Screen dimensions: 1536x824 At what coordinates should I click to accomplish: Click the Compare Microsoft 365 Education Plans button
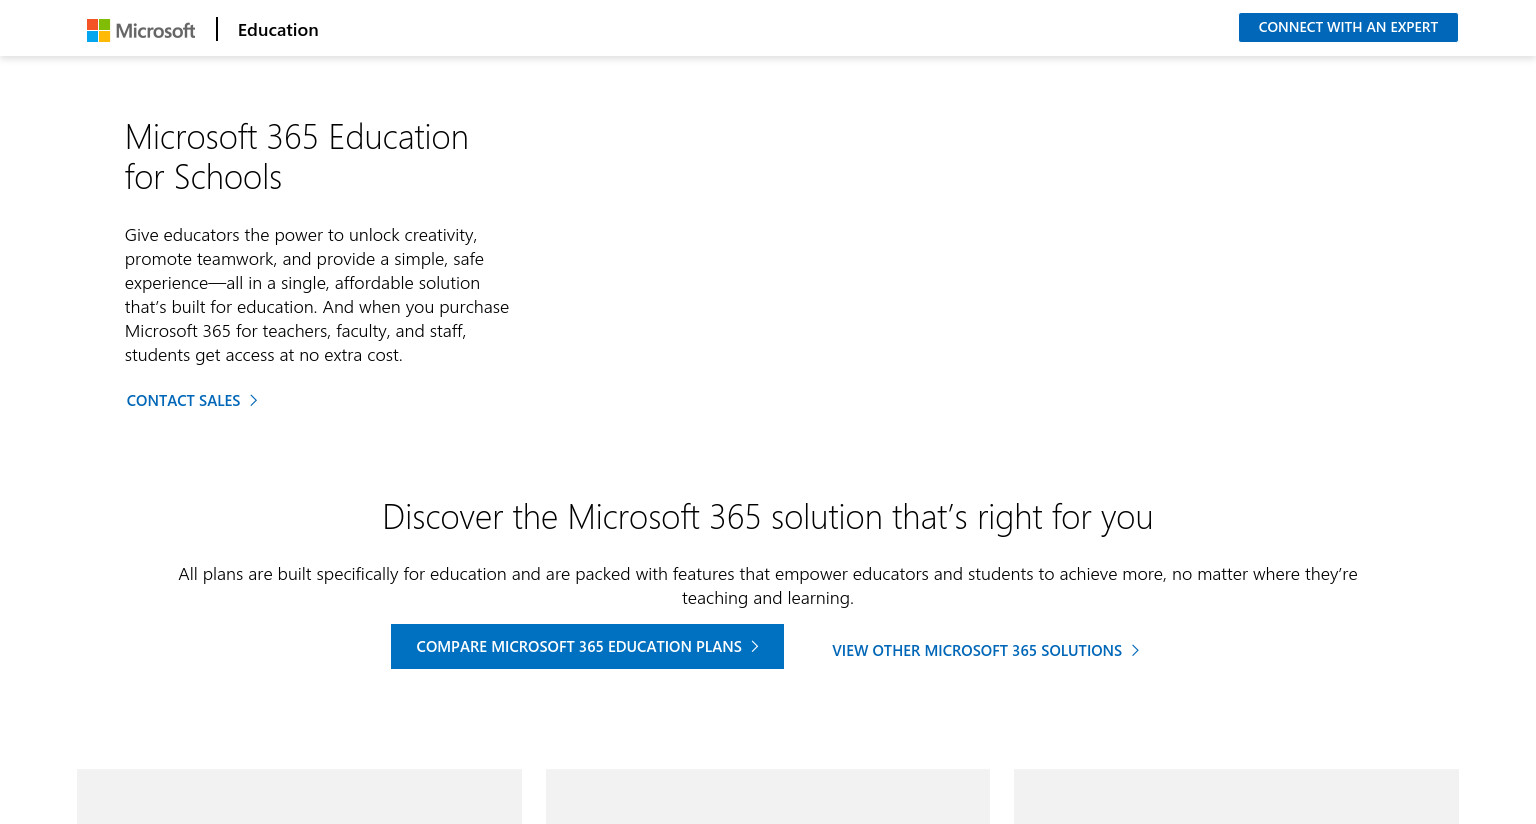pyautogui.click(x=587, y=647)
